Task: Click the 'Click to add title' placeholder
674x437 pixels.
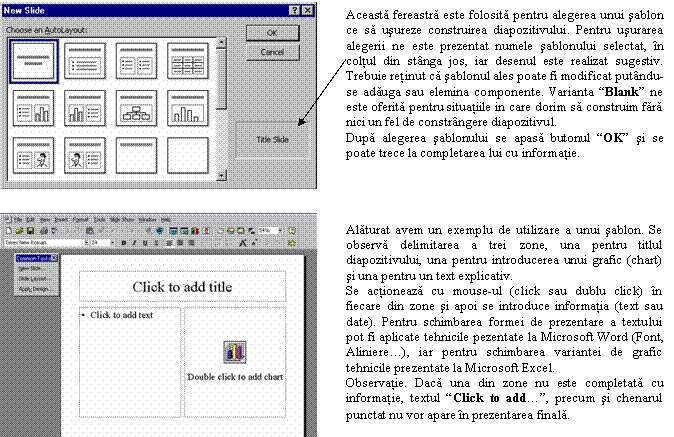Action: coord(183,286)
